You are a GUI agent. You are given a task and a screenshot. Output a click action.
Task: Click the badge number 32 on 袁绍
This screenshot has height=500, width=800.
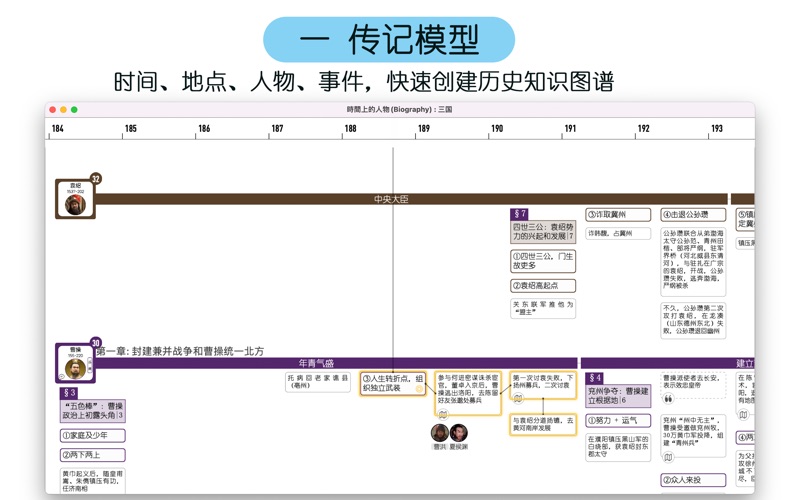click(95, 179)
